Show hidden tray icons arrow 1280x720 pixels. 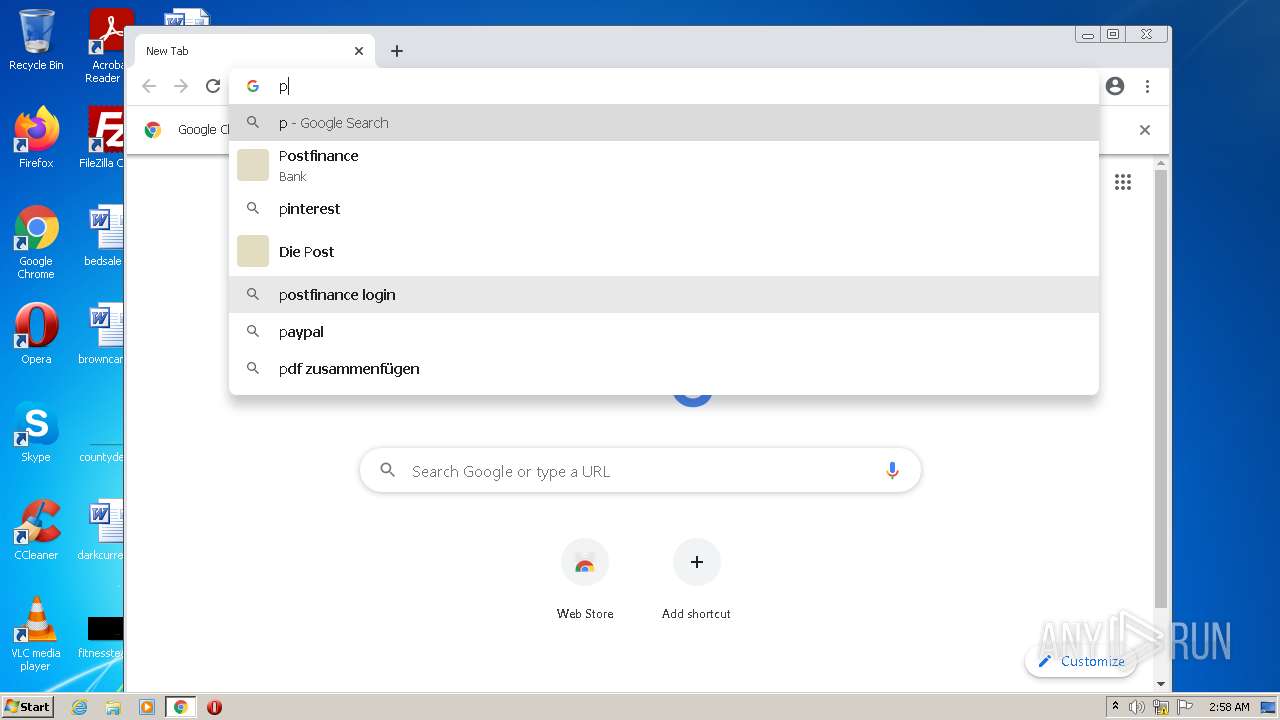[x=1115, y=707]
